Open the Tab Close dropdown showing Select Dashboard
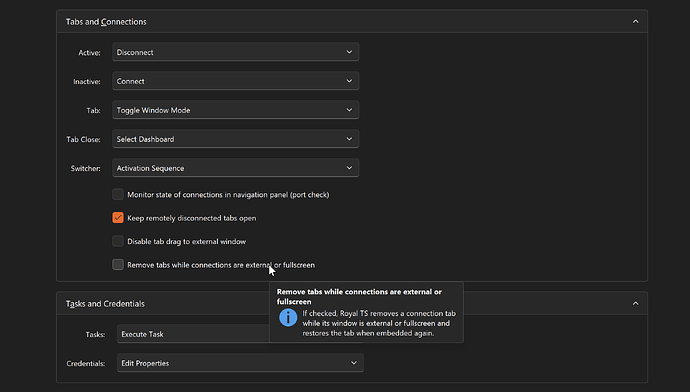690x392 pixels. point(235,139)
